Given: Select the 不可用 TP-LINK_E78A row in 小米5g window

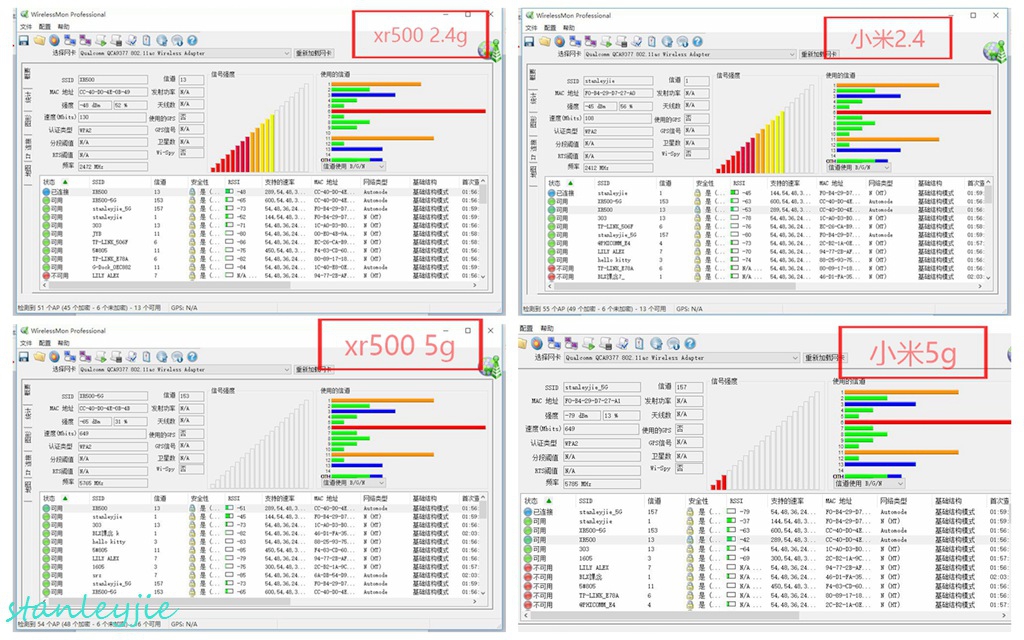Looking at the screenshot, I should (766, 596).
